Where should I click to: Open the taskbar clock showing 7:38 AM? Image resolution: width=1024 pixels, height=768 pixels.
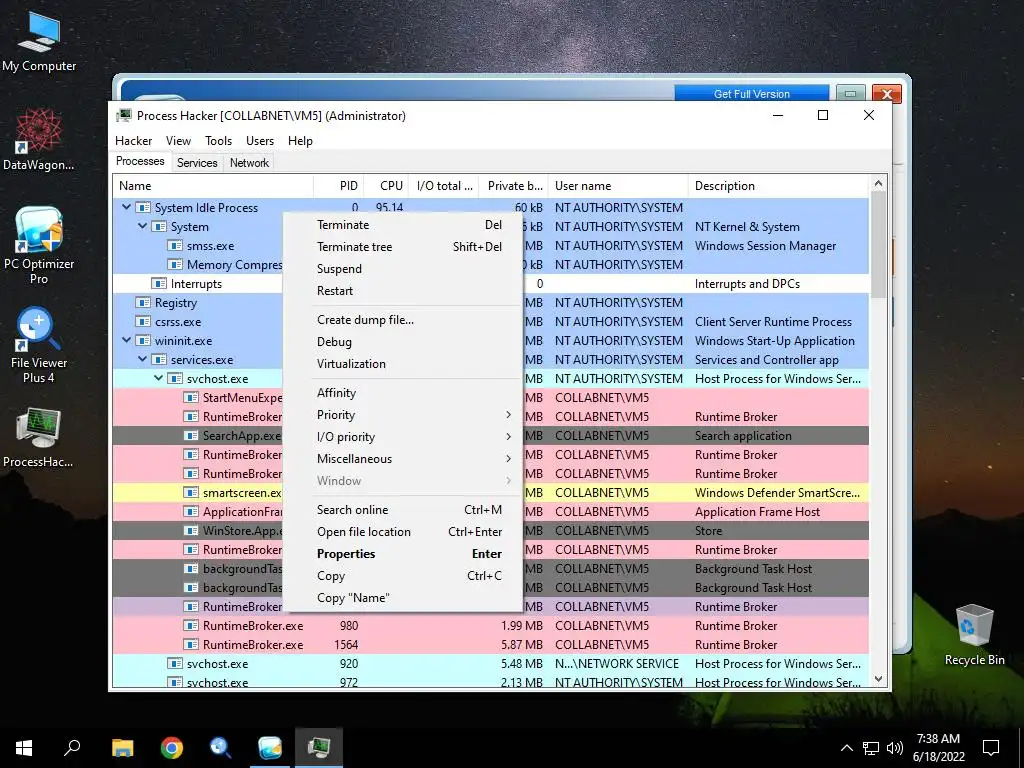(938, 748)
